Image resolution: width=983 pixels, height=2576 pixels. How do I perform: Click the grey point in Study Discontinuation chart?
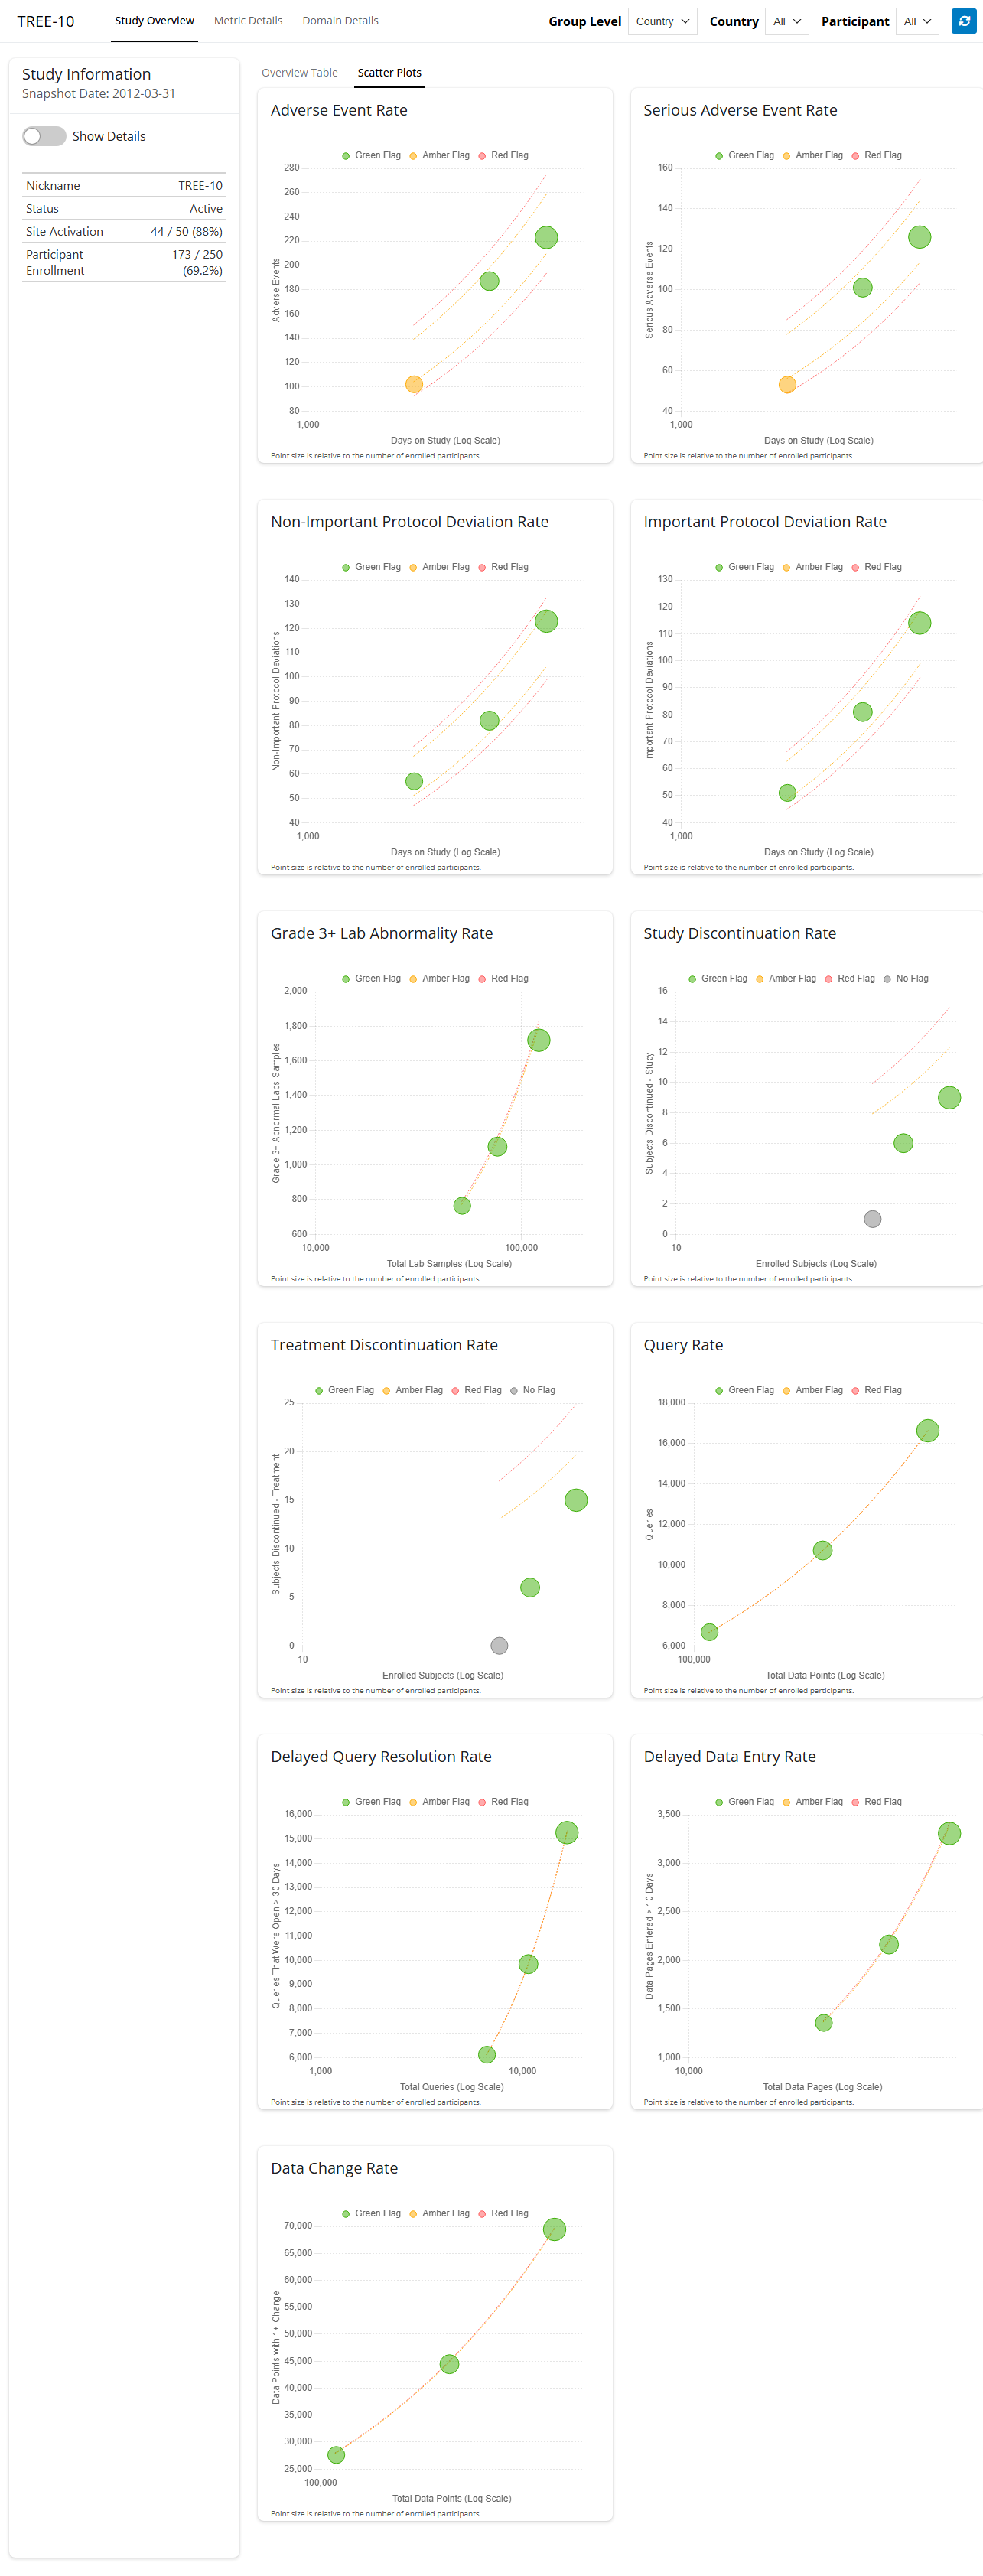[872, 1219]
